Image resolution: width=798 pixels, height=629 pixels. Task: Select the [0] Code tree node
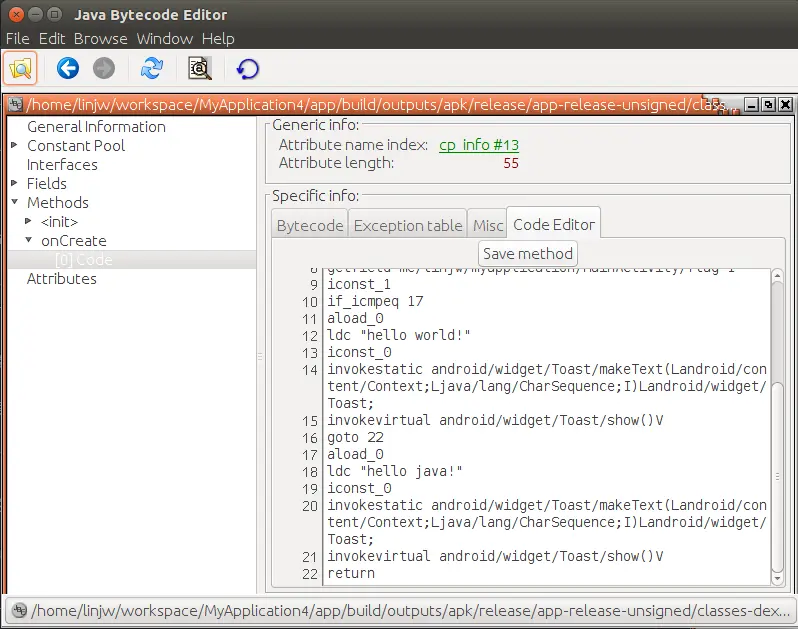(x=83, y=260)
